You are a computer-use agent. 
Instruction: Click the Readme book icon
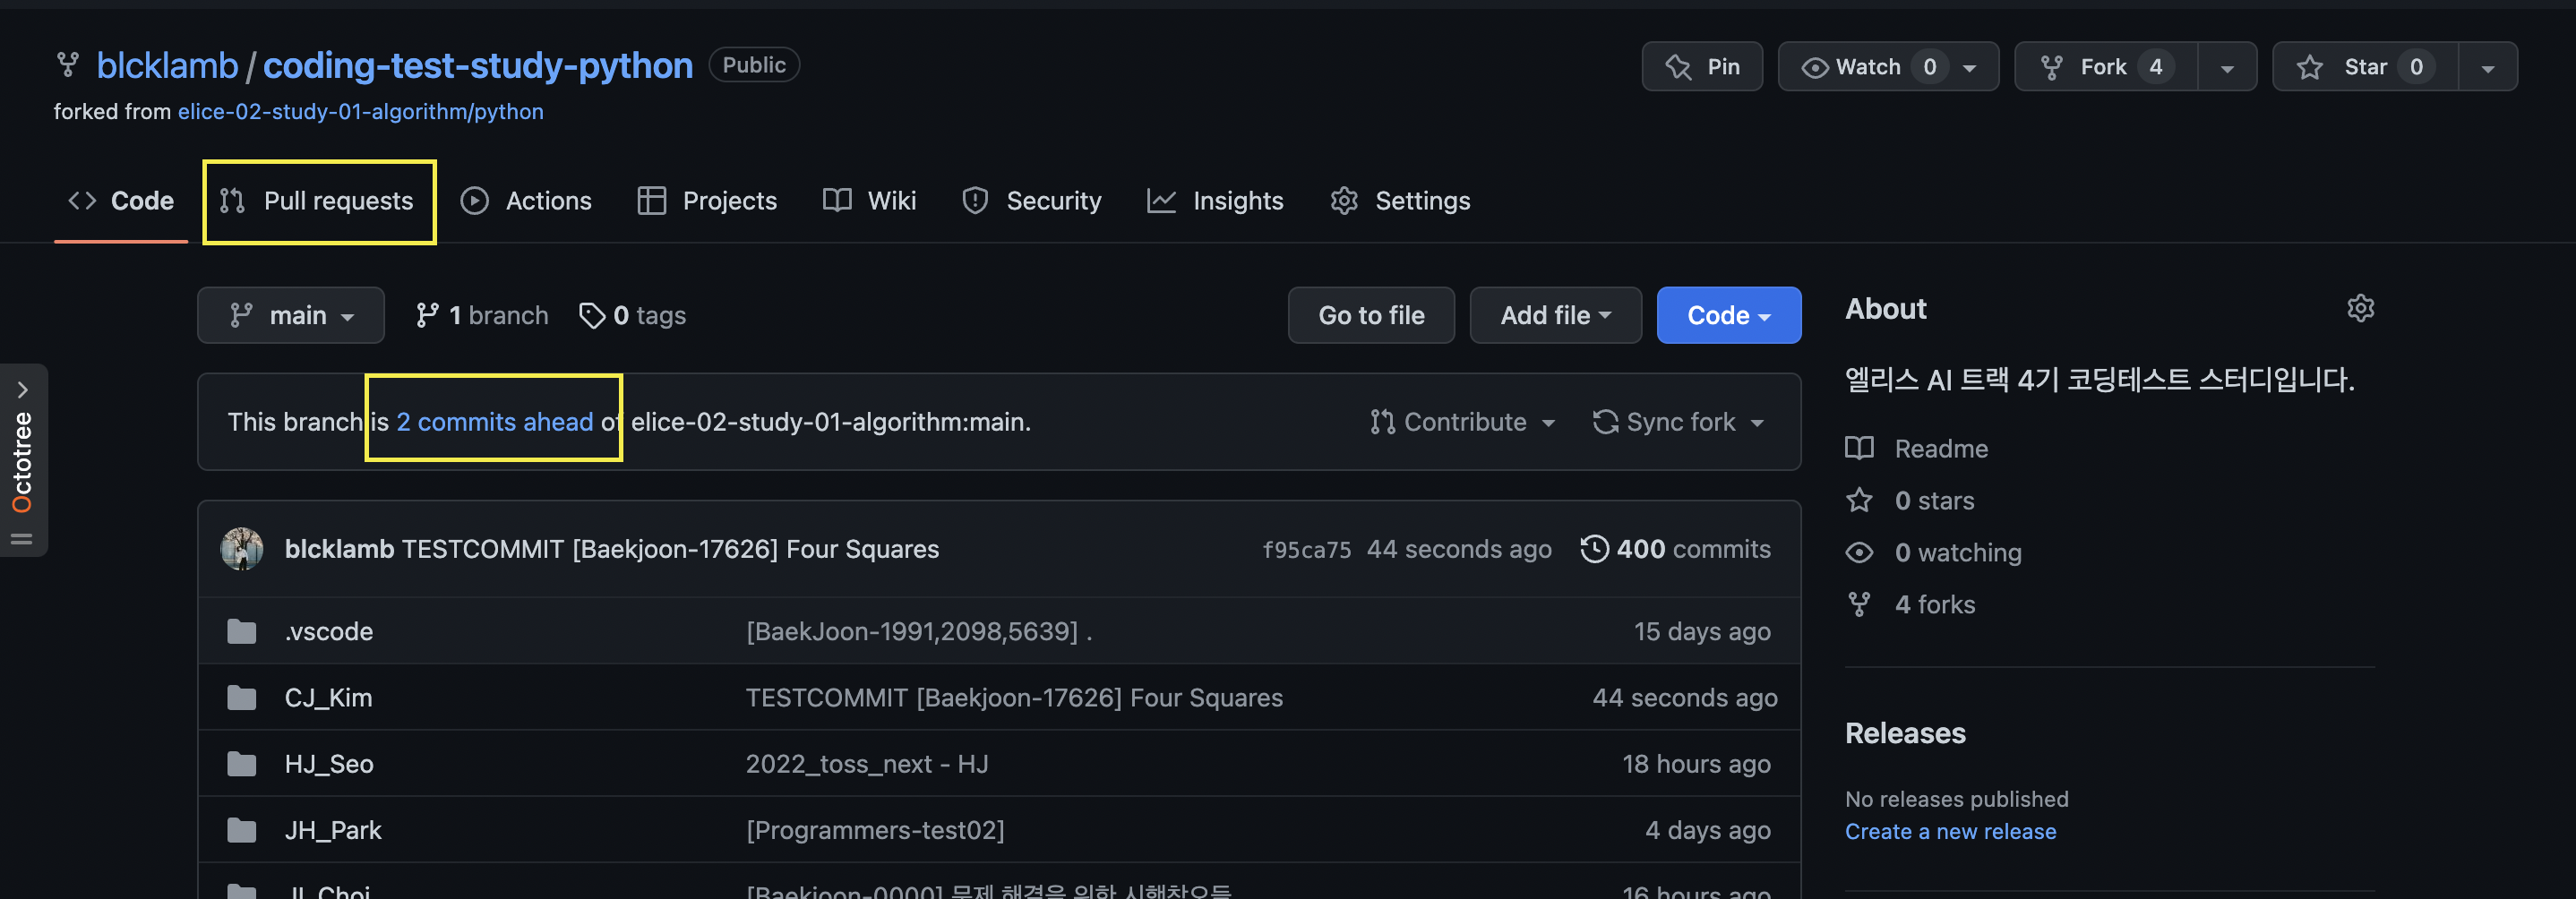click(x=1859, y=448)
